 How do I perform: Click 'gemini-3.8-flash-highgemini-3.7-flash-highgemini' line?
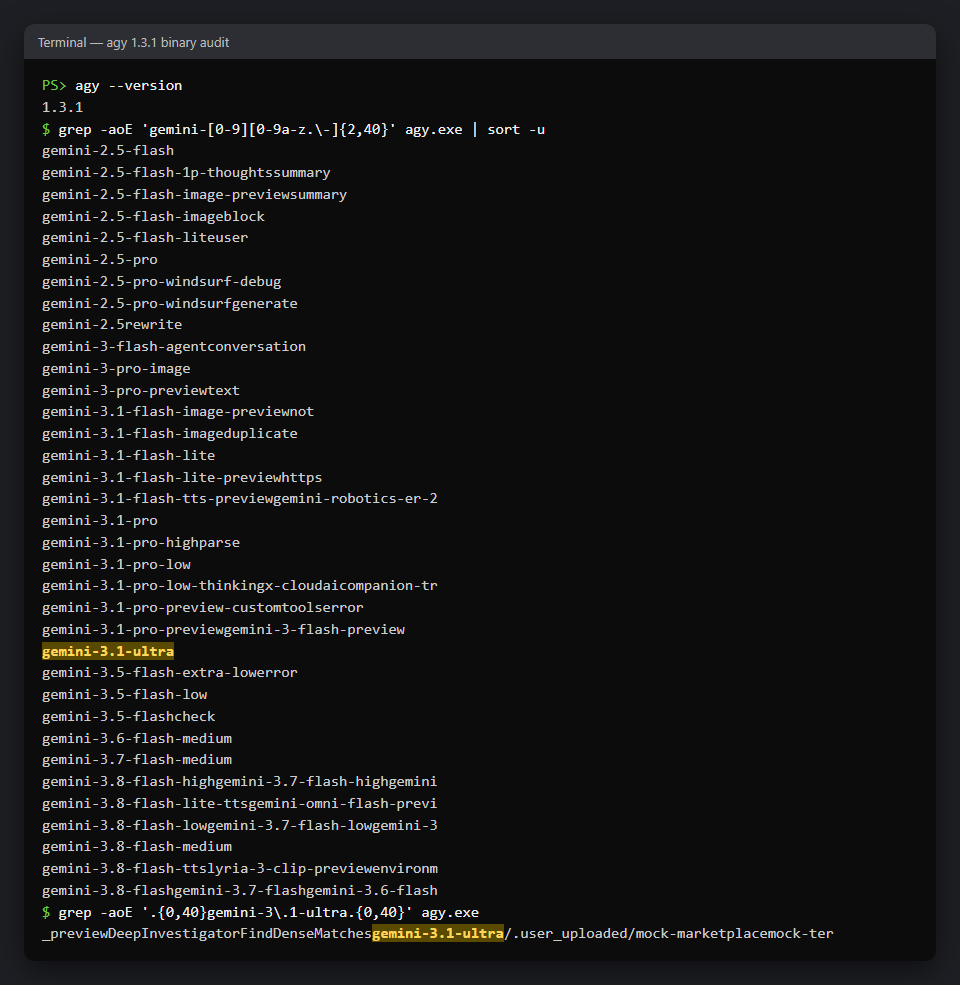(x=240, y=781)
